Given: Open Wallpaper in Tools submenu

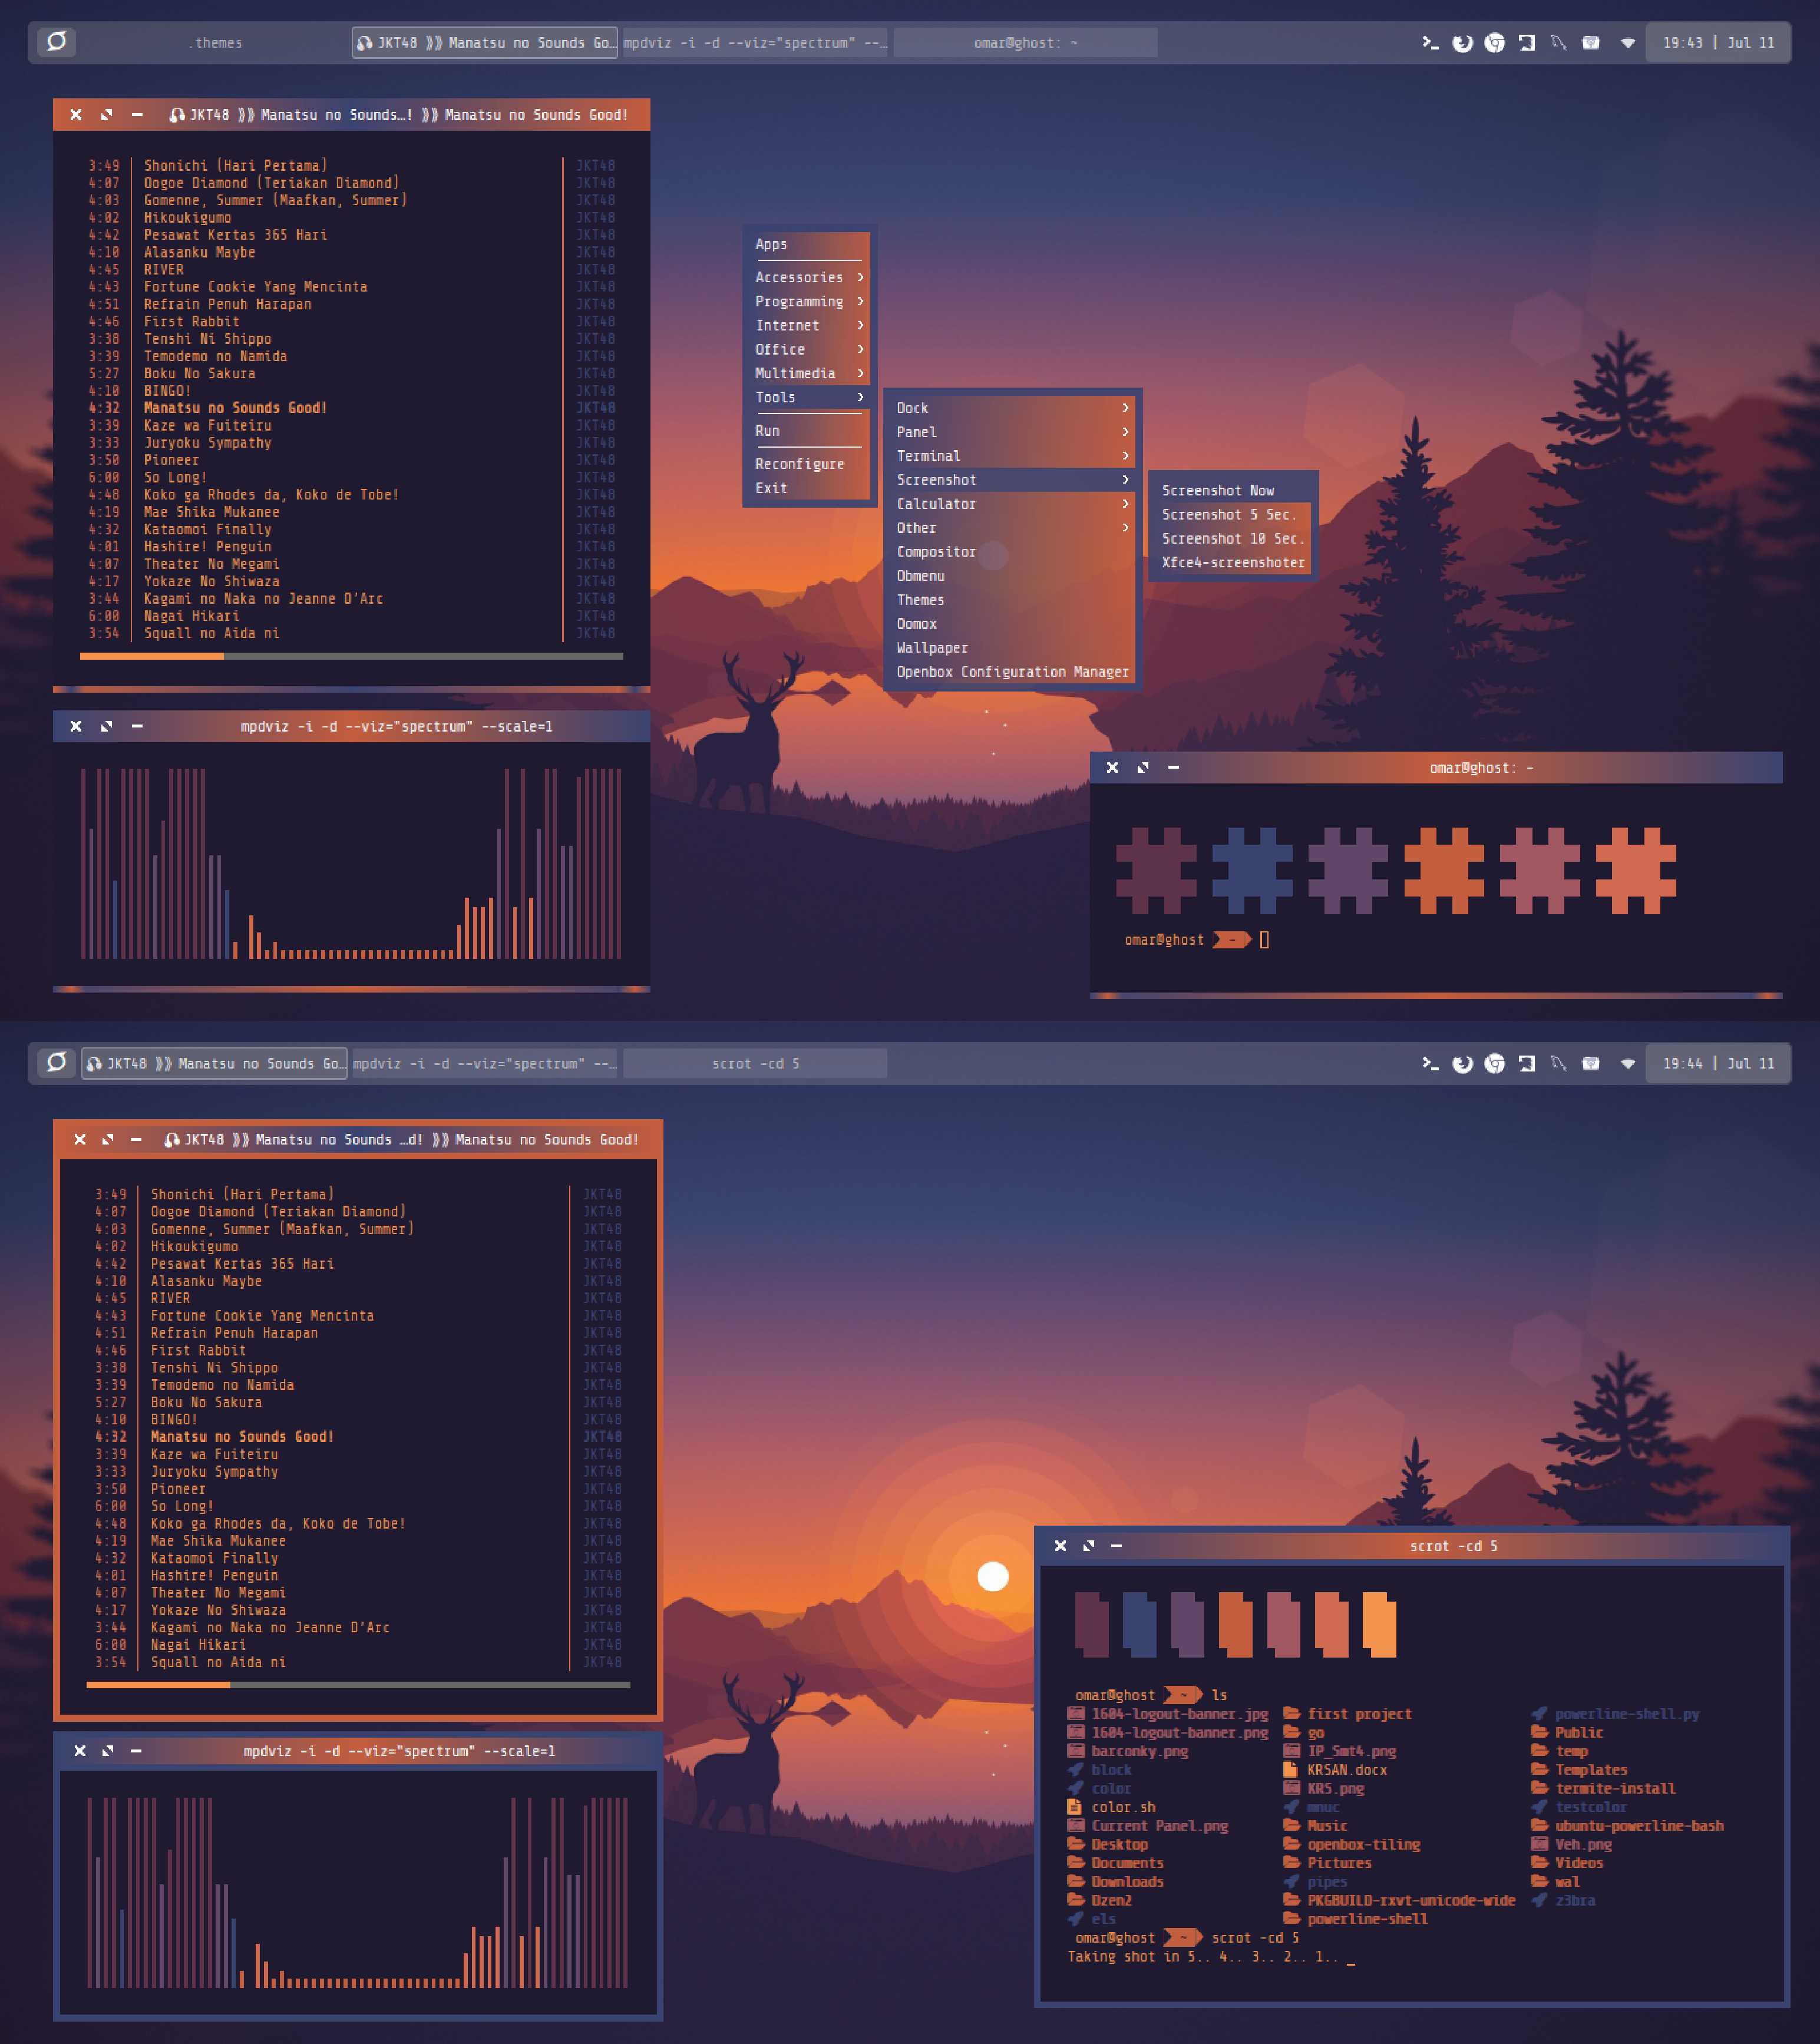Looking at the screenshot, I should [x=1013, y=648].
